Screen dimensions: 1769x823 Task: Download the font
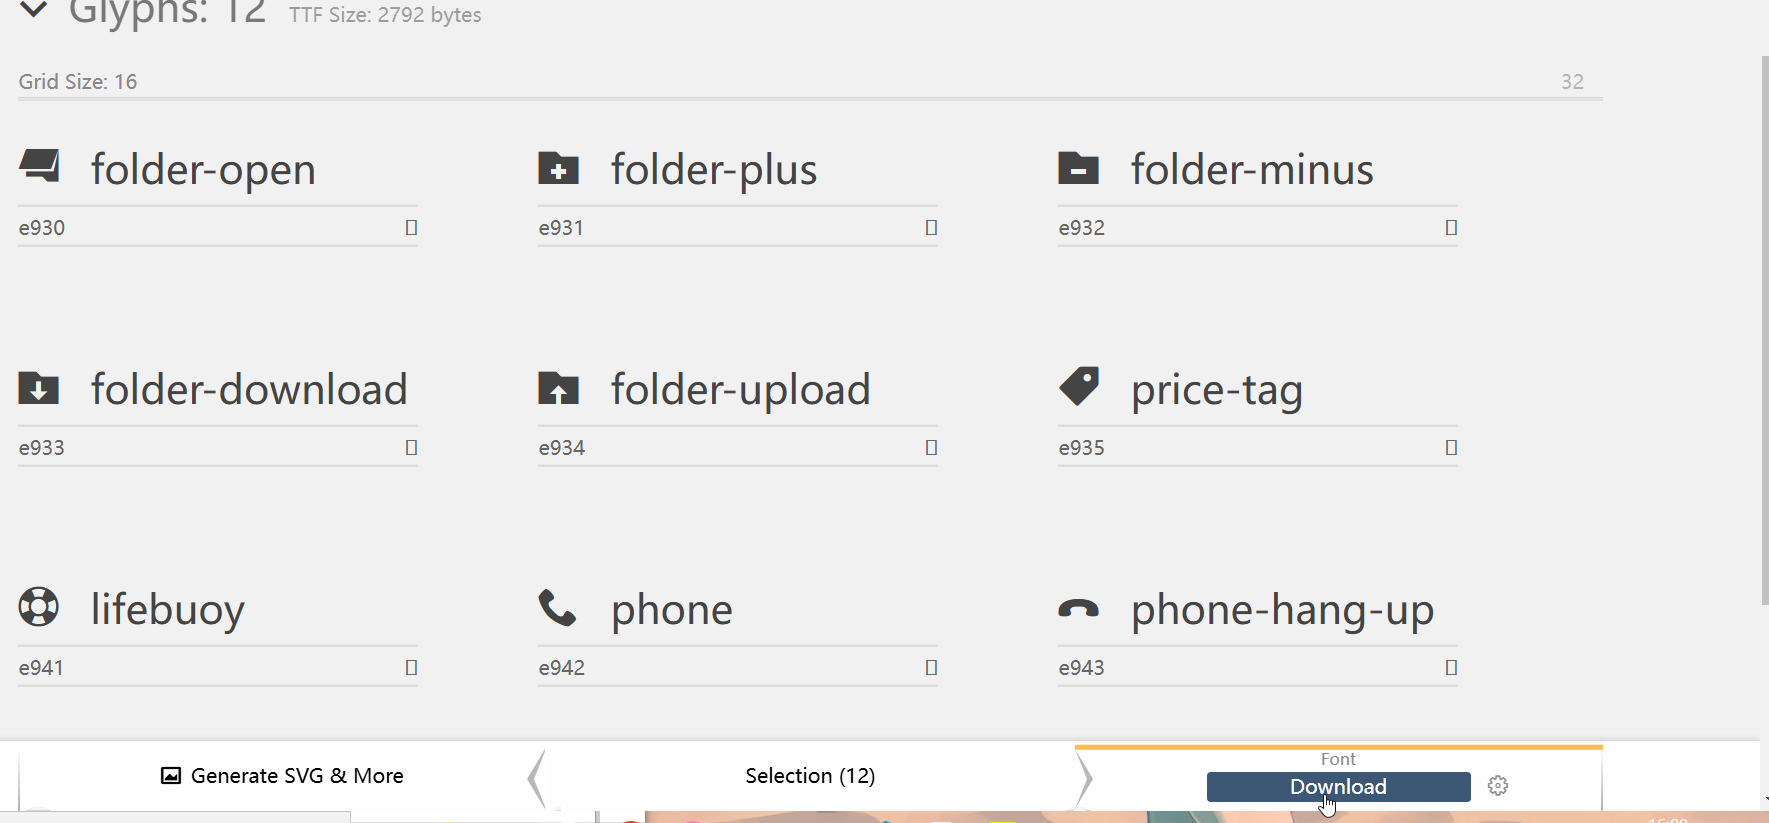coord(1338,787)
